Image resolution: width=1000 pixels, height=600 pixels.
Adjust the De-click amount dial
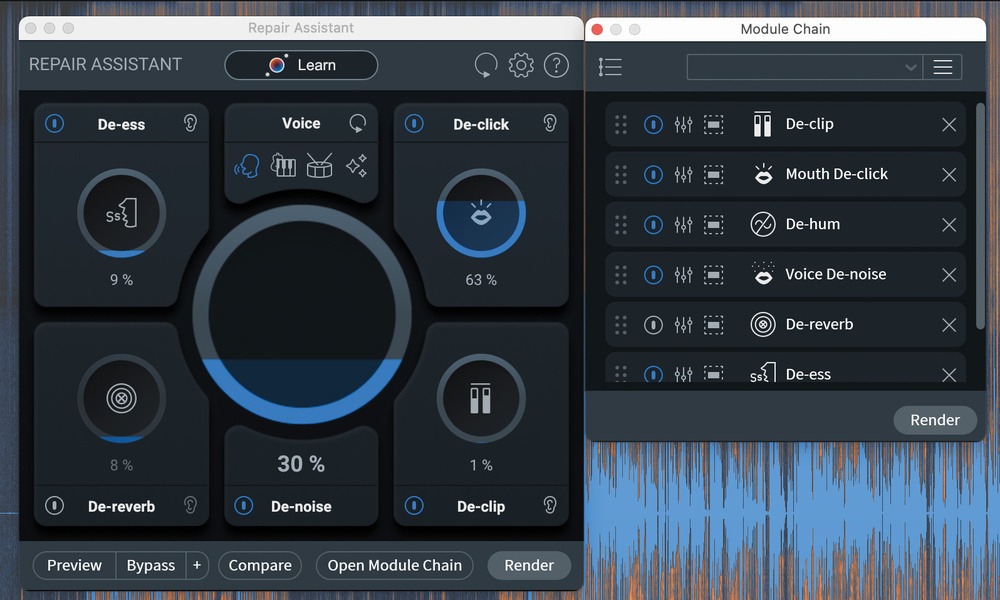[481, 213]
